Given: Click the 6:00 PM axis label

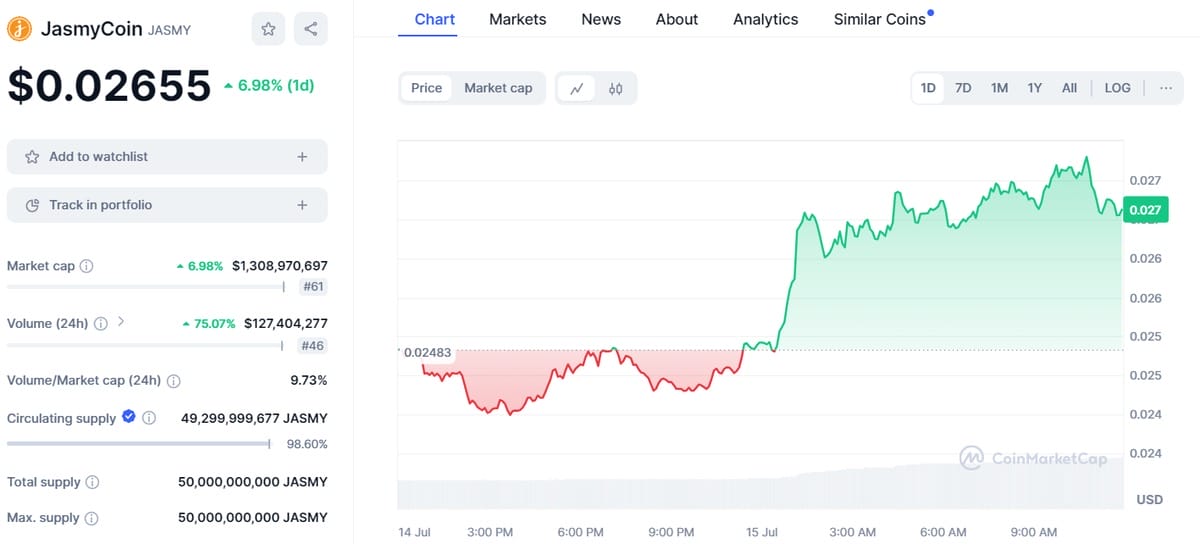Looking at the screenshot, I should [x=580, y=532].
